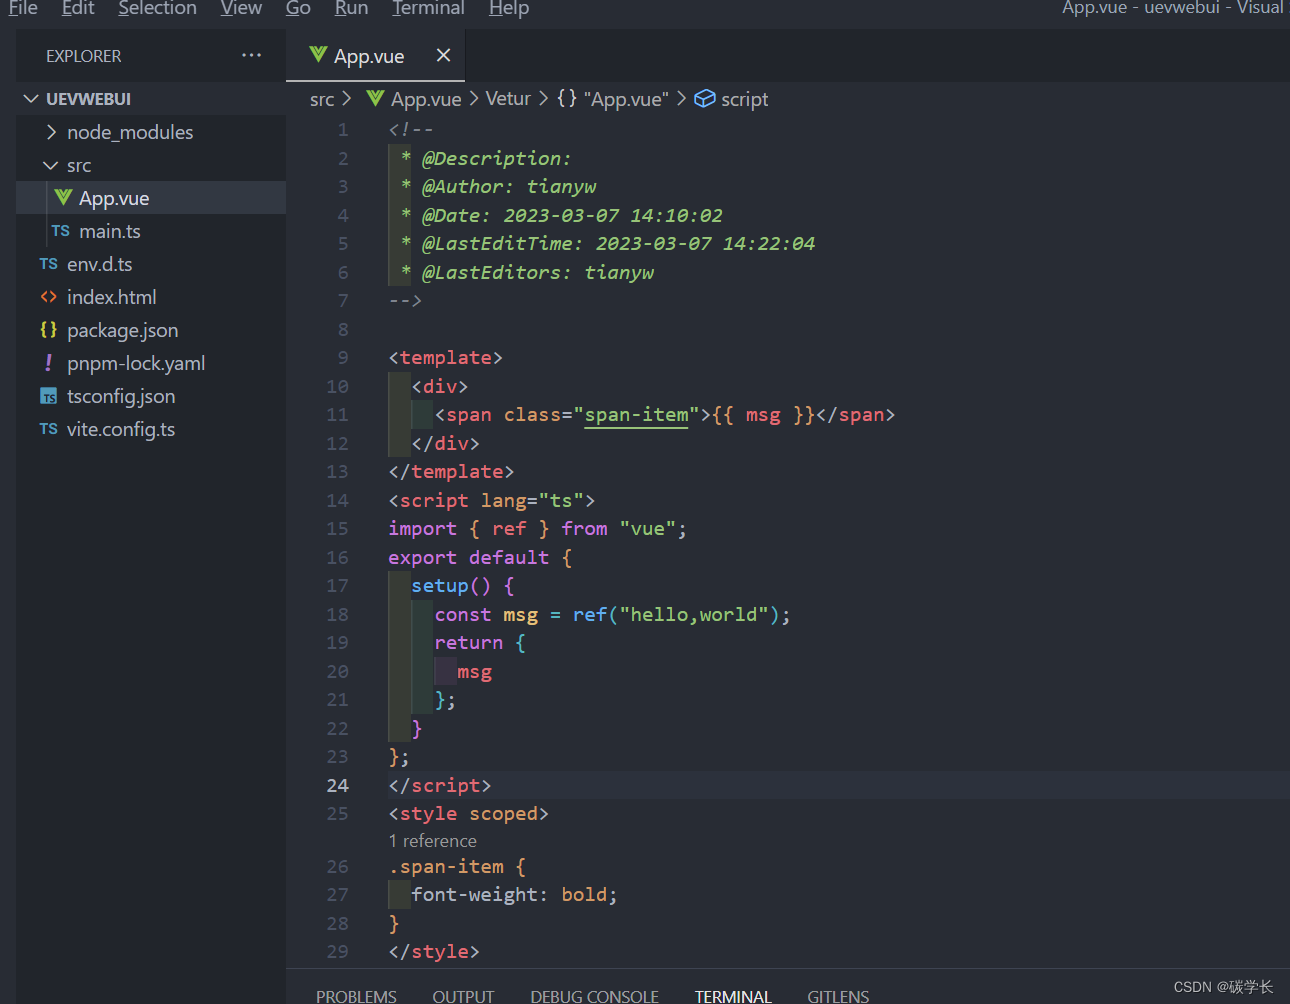Open env.d.ts from the explorer
This screenshot has width=1290, height=1004.
(x=151, y=264)
